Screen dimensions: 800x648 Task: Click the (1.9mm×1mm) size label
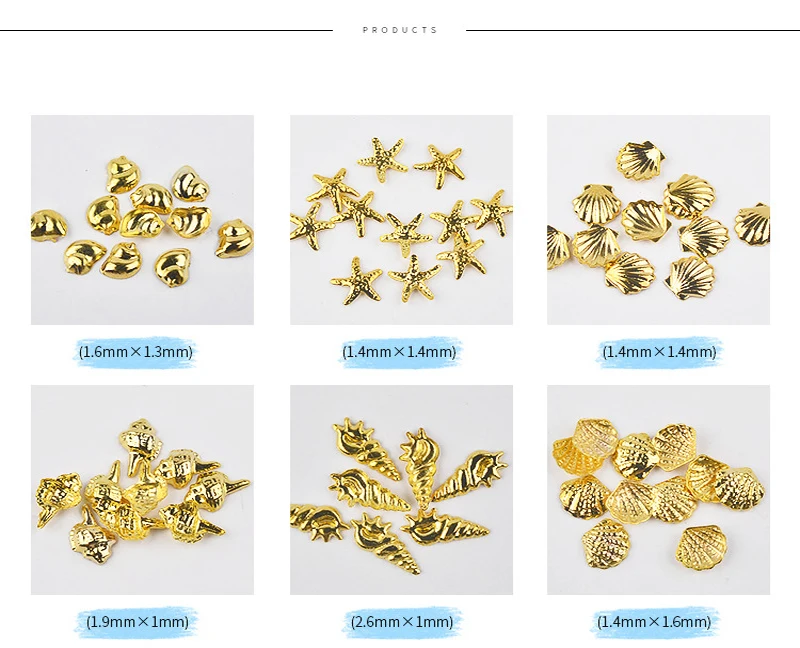(137, 621)
